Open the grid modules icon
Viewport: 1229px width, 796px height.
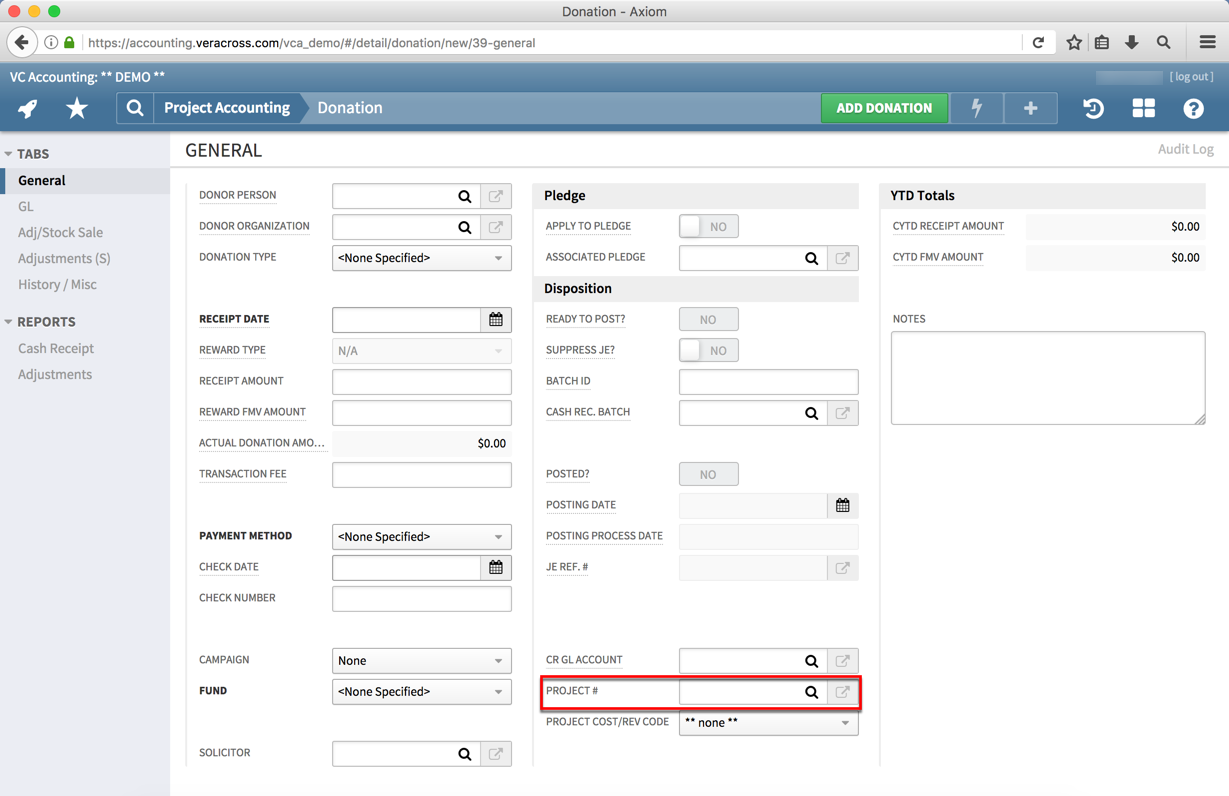click(1143, 108)
